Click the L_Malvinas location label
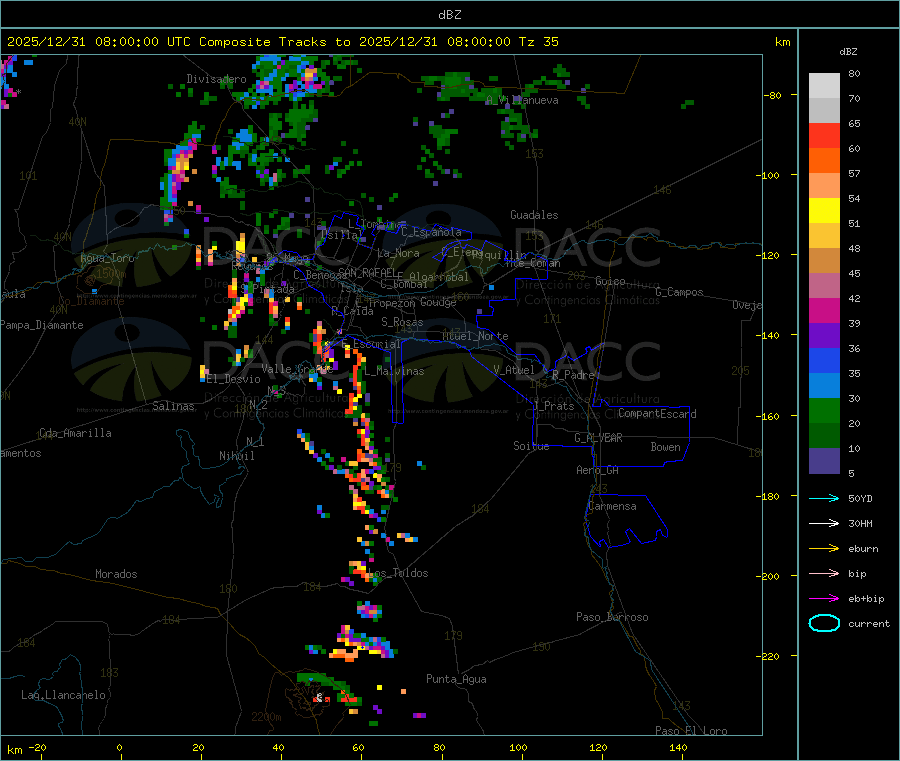 click(x=394, y=371)
